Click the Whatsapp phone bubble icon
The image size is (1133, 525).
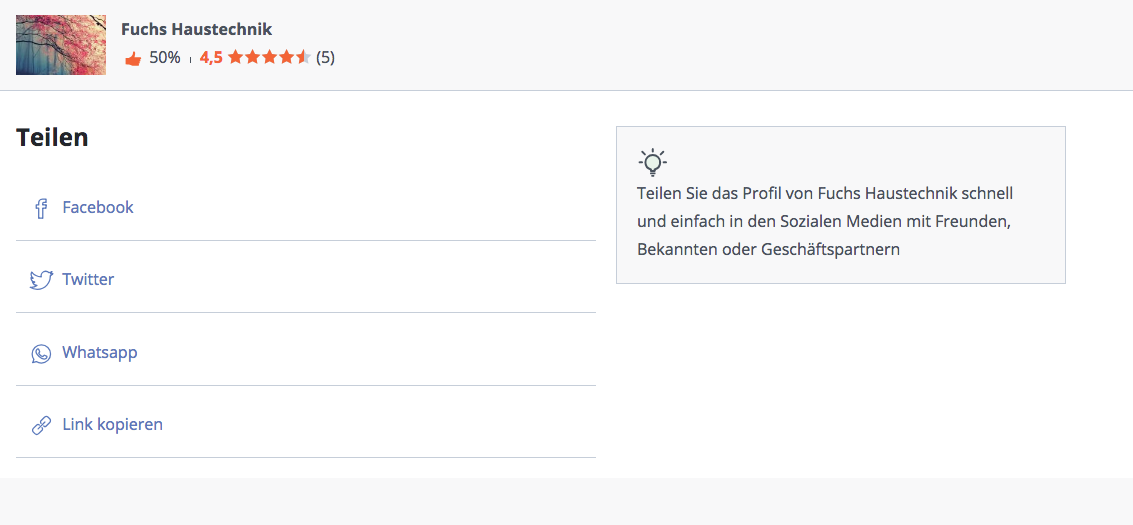click(x=41, y=353)
